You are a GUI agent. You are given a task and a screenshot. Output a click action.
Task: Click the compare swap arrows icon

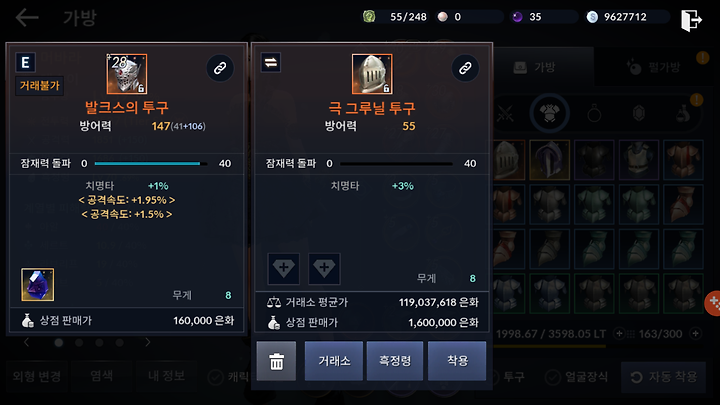pyautogui.click(x=271, y=63)
